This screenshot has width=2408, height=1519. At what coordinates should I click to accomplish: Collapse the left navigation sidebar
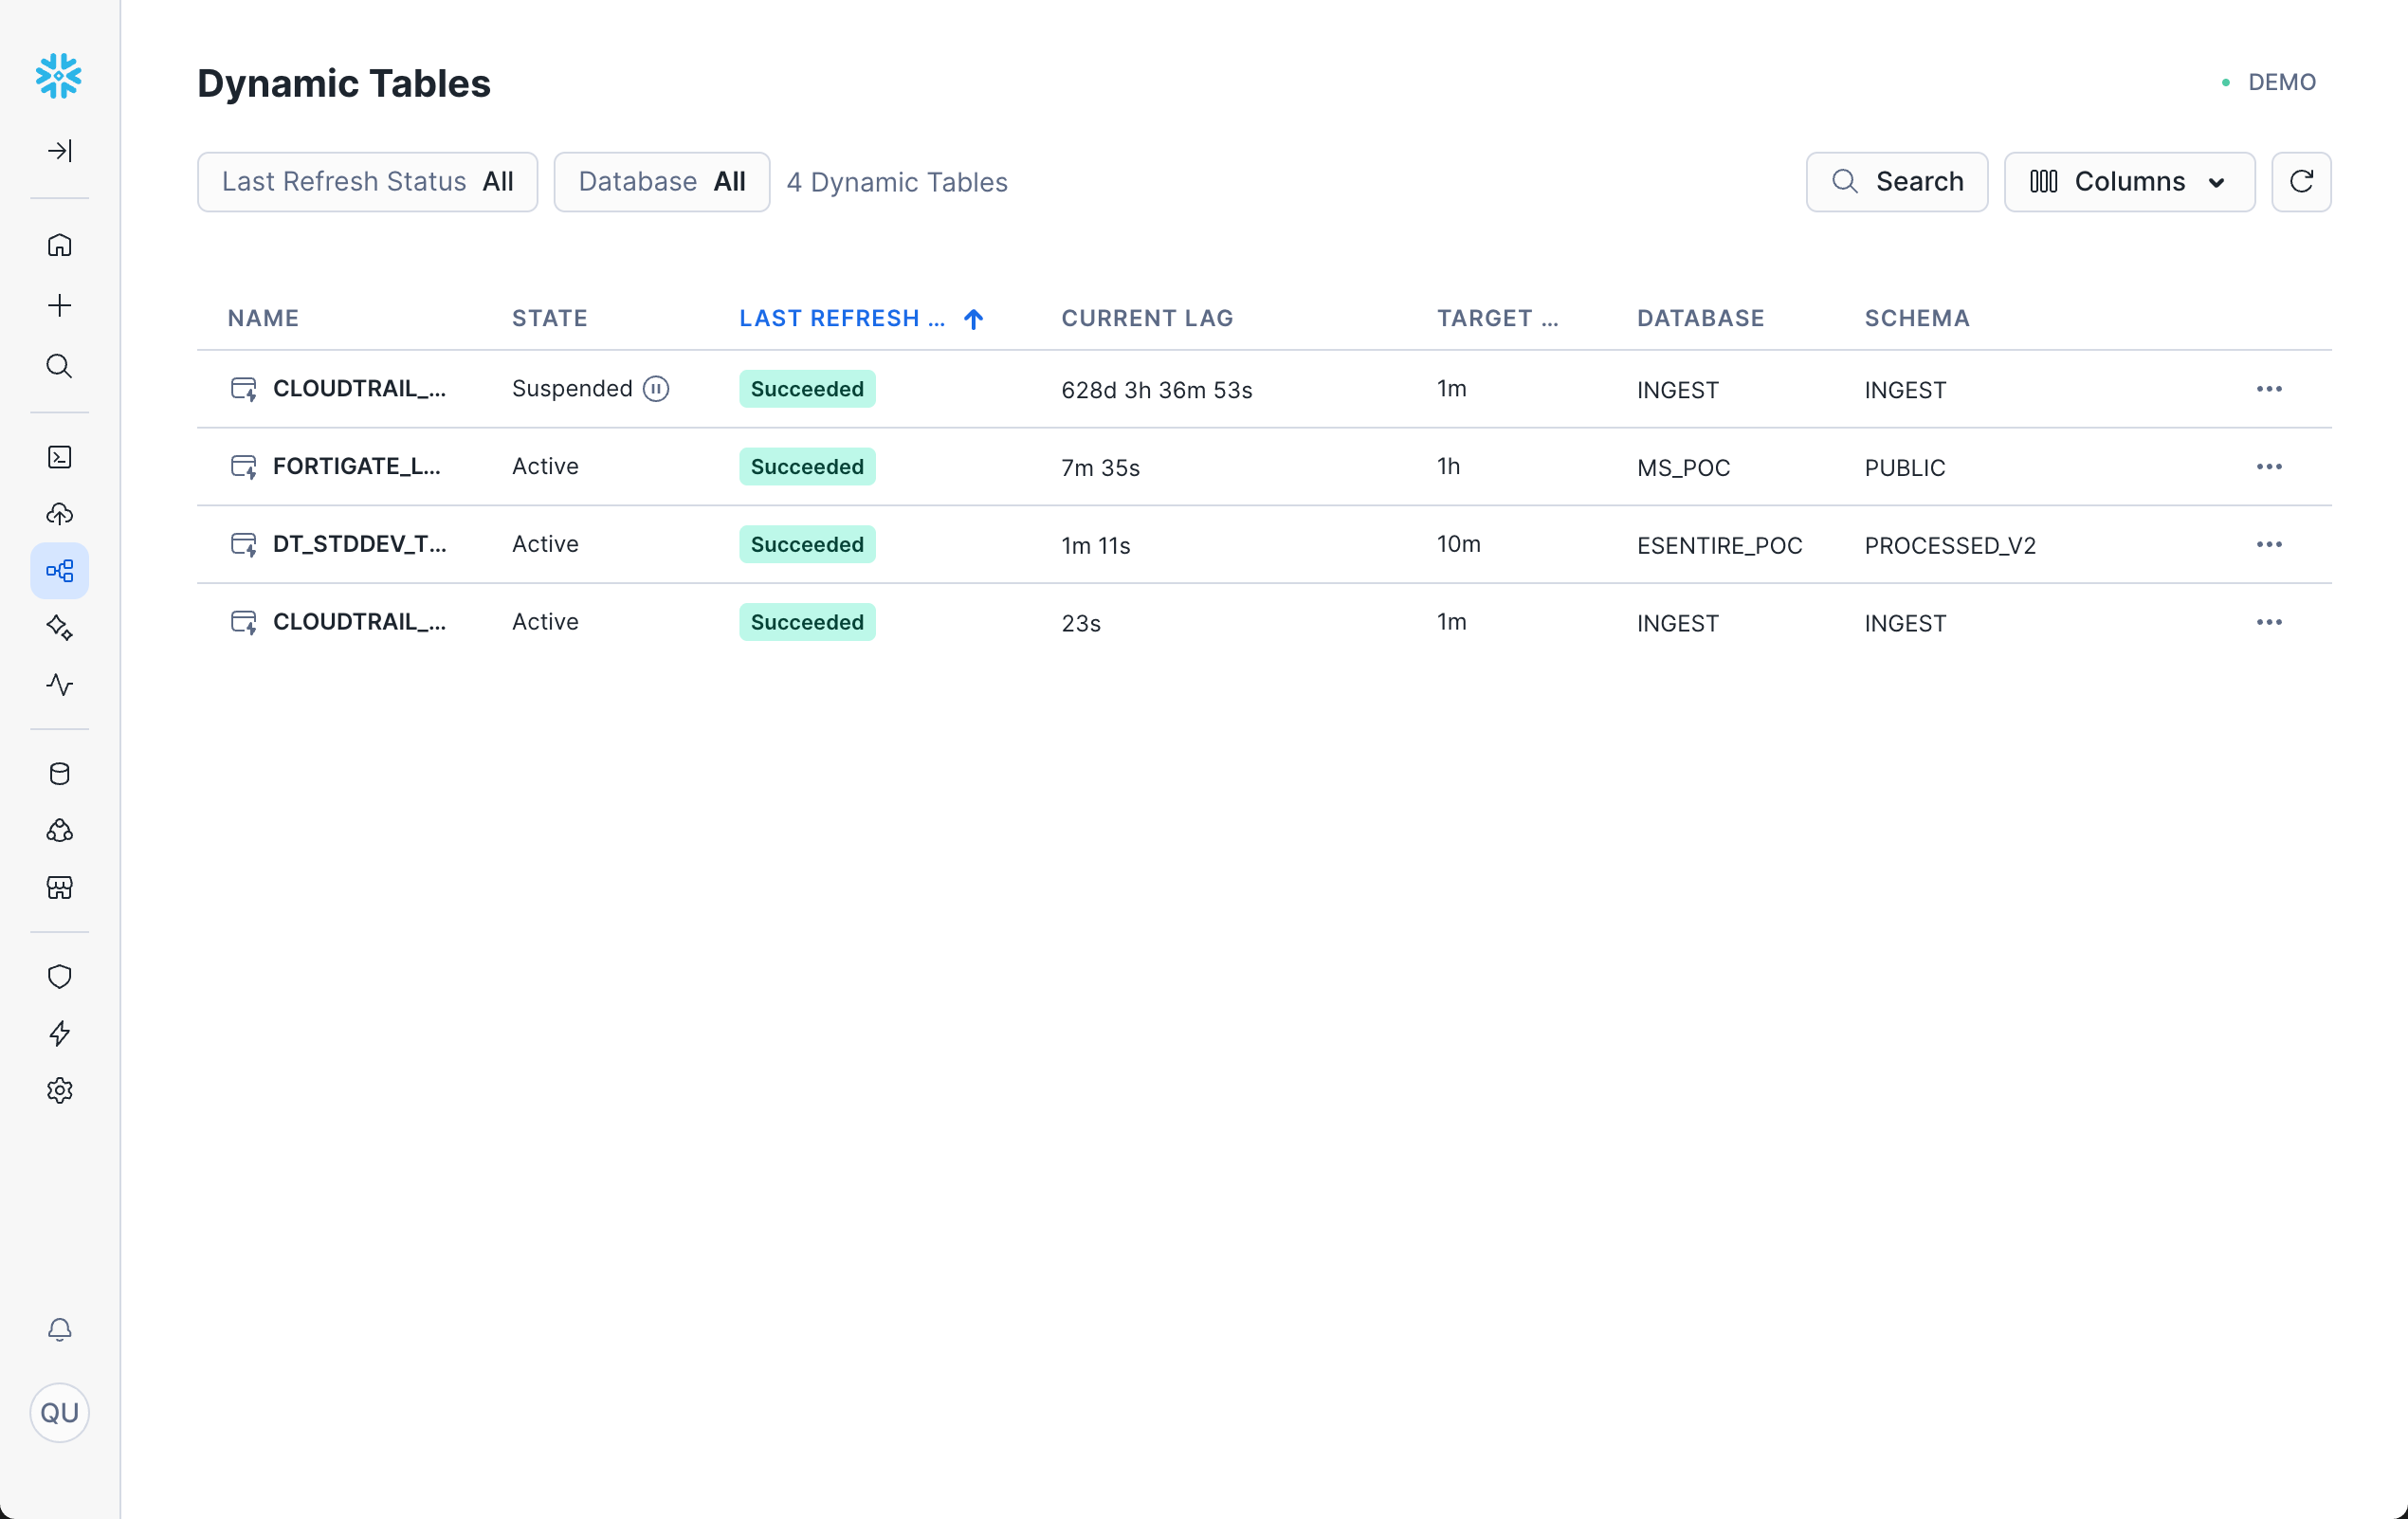pos(60,150)
